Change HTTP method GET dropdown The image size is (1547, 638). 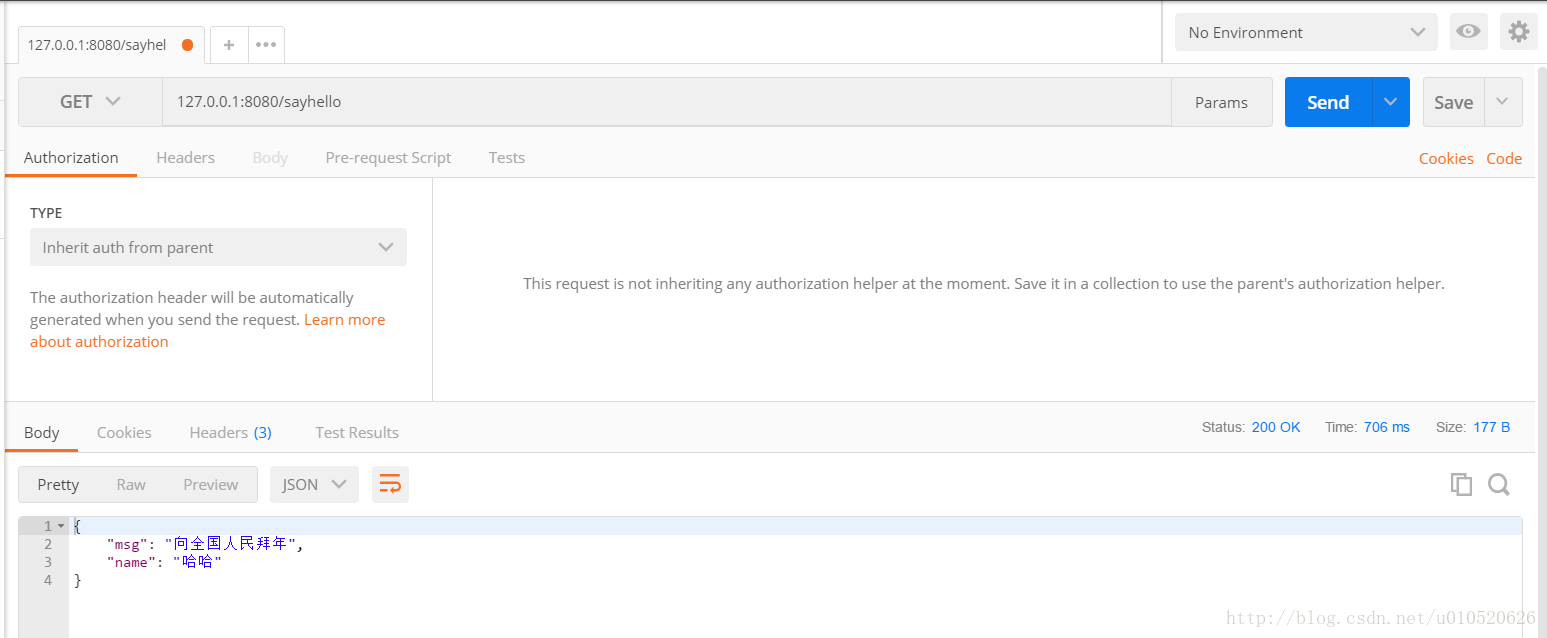coord(90,102)
